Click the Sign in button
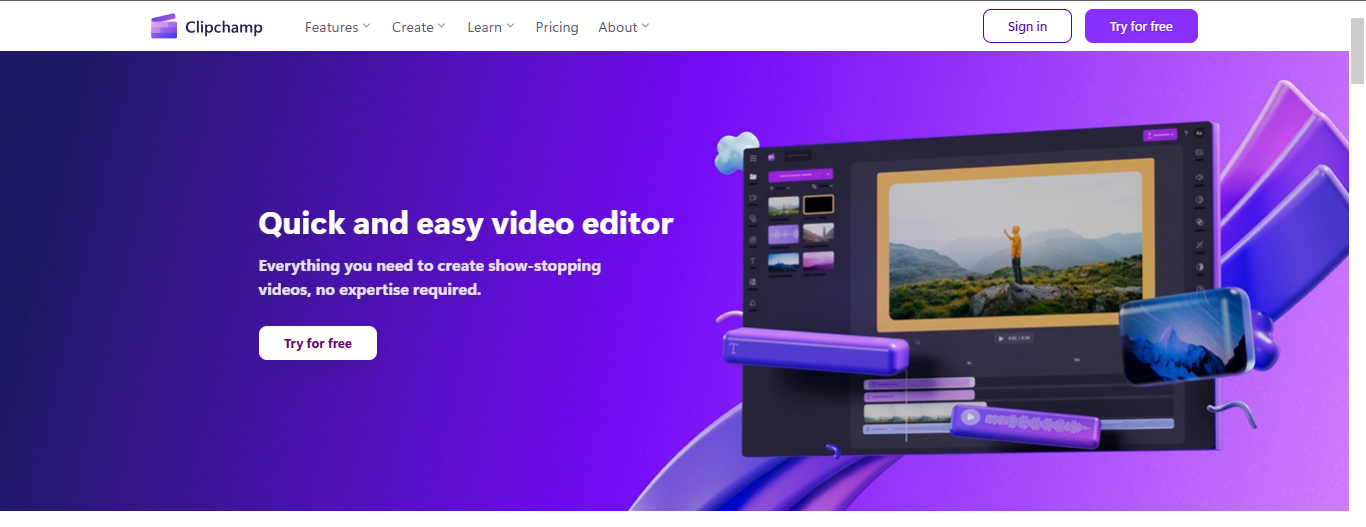This screenshot has width=1366, height=527. pos(1027,26)
